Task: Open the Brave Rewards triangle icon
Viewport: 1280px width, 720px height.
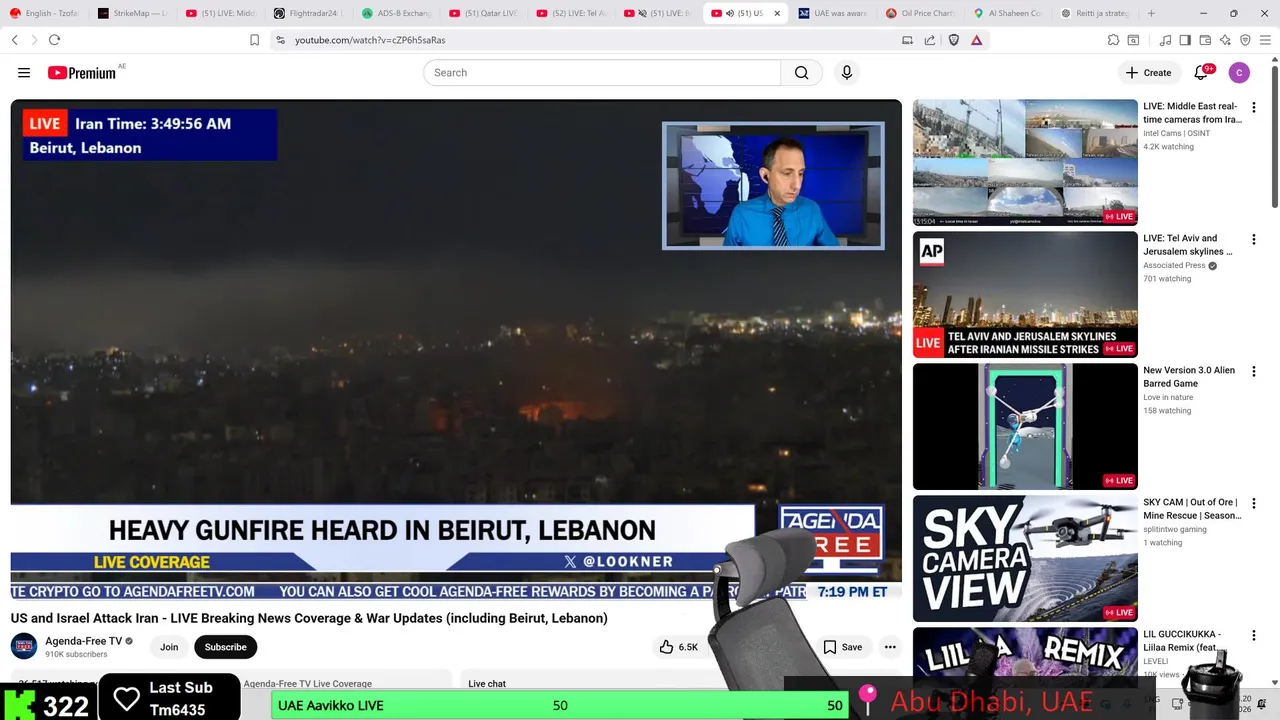Action: pos(976,40)
